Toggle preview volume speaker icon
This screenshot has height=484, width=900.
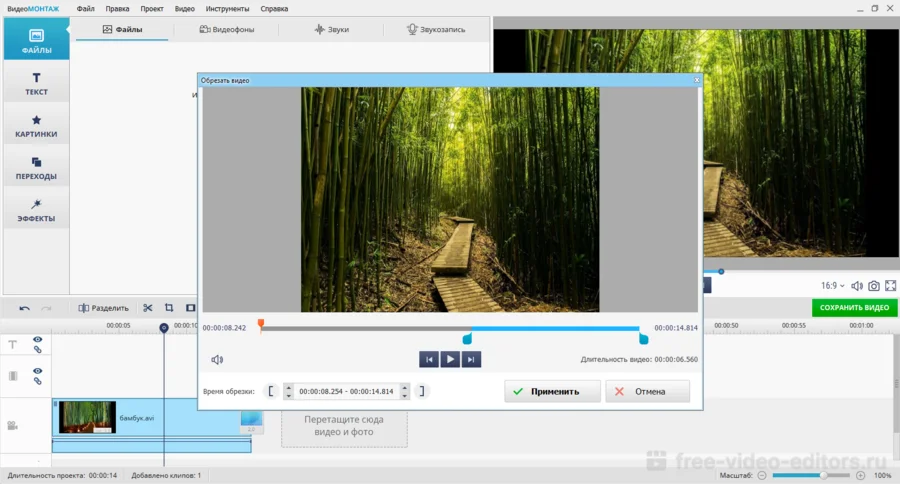(857, 286)
